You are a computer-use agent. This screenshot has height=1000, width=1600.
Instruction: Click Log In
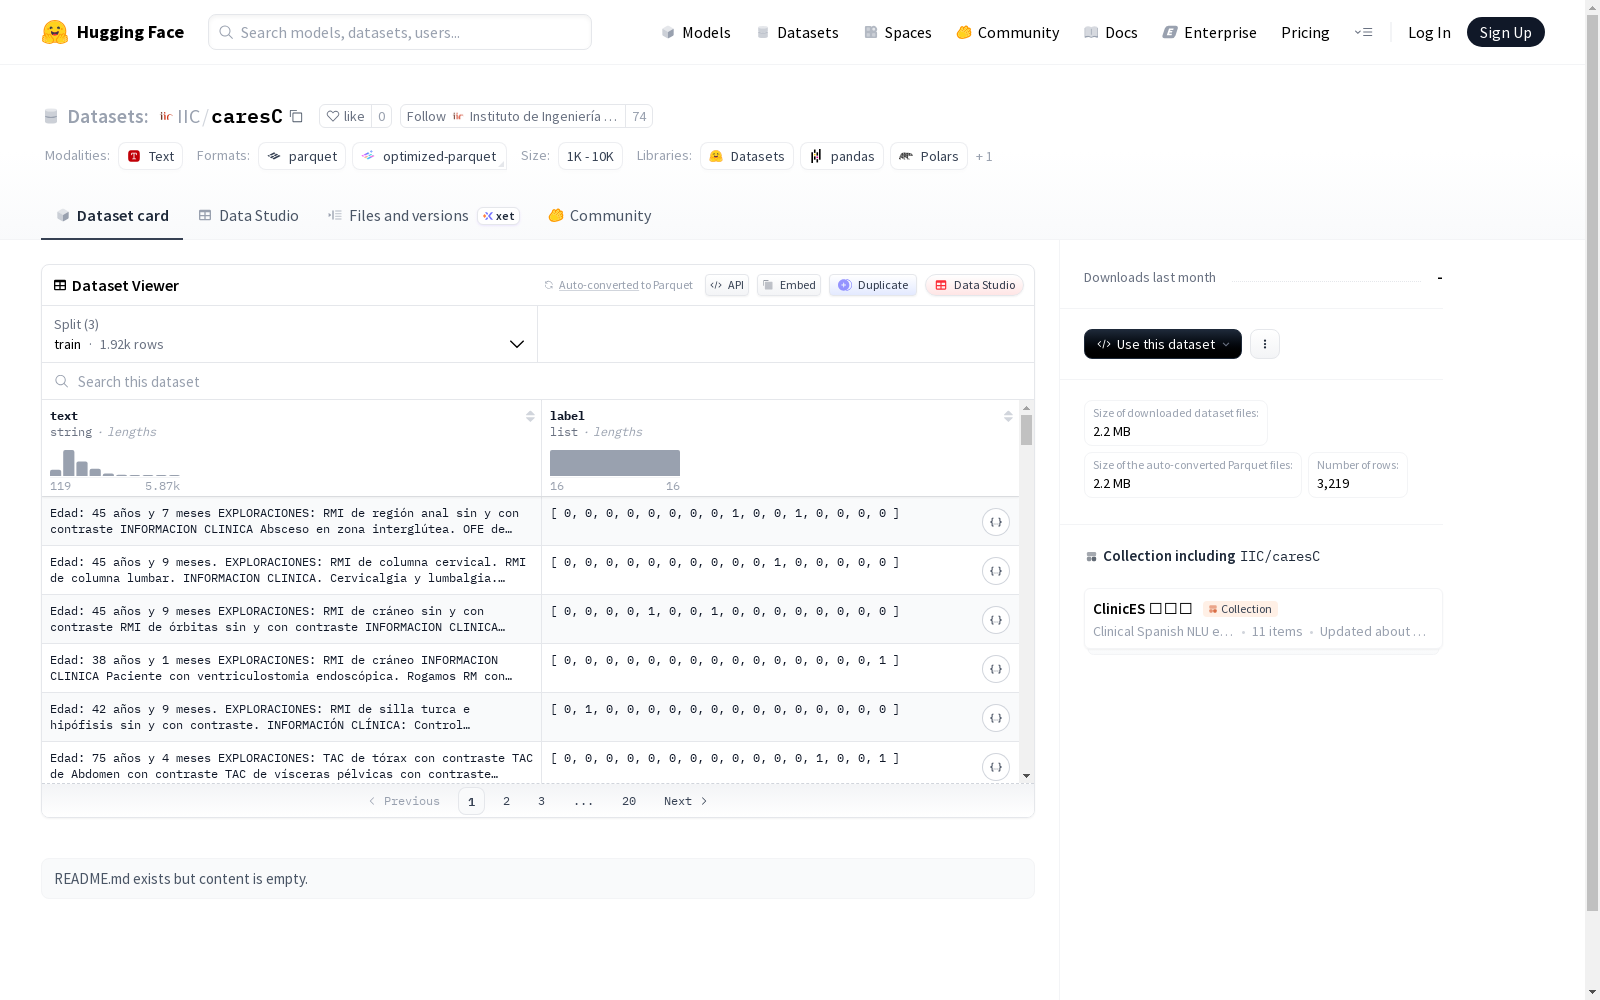(1429, 32)
